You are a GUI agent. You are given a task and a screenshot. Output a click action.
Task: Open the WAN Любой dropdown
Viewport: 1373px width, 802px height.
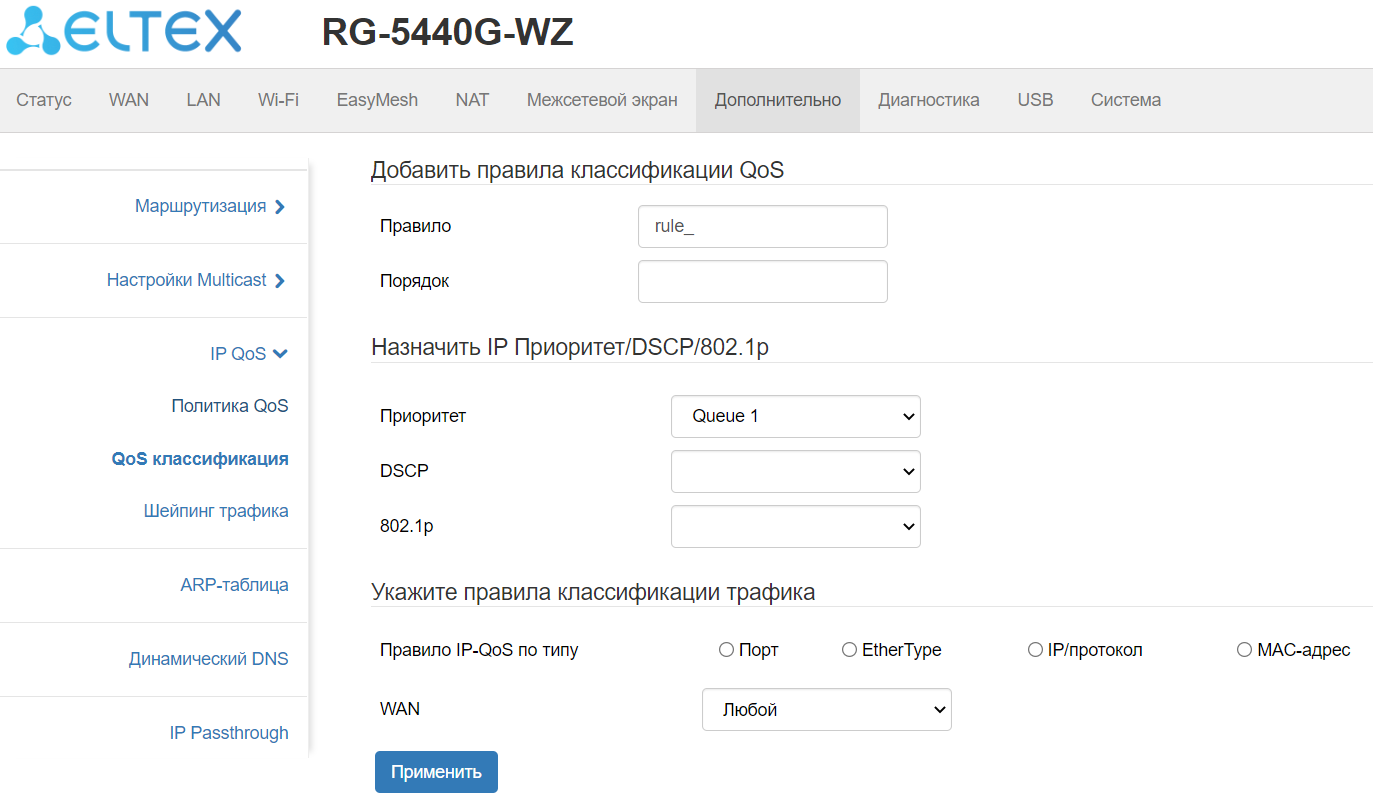[826, 710]
